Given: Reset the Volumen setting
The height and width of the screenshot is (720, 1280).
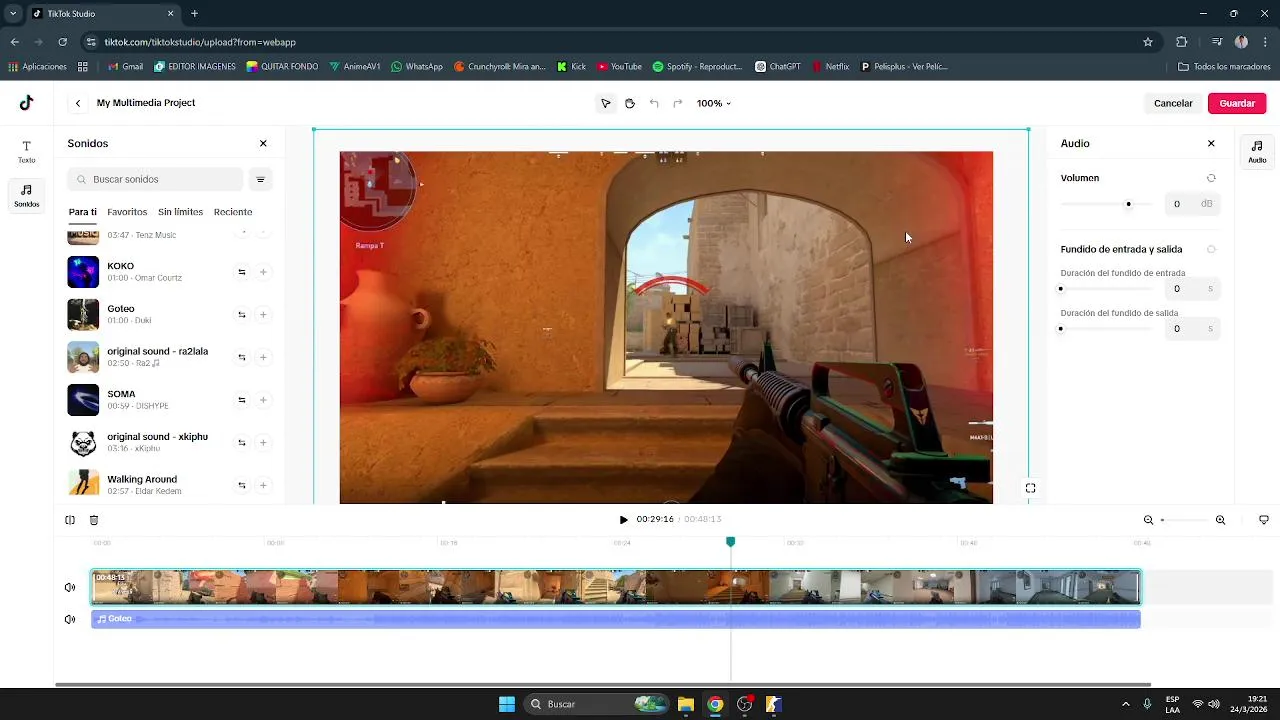Looking at the screenshot, I should click(x=1211, y=178).
